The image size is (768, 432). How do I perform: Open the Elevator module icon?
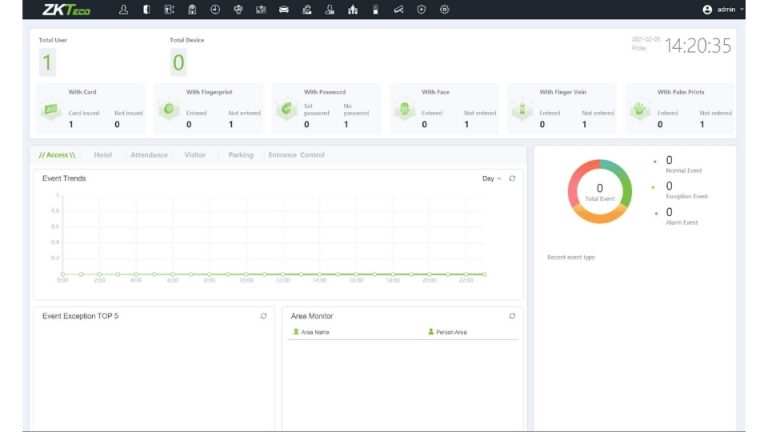coord(169,9)
